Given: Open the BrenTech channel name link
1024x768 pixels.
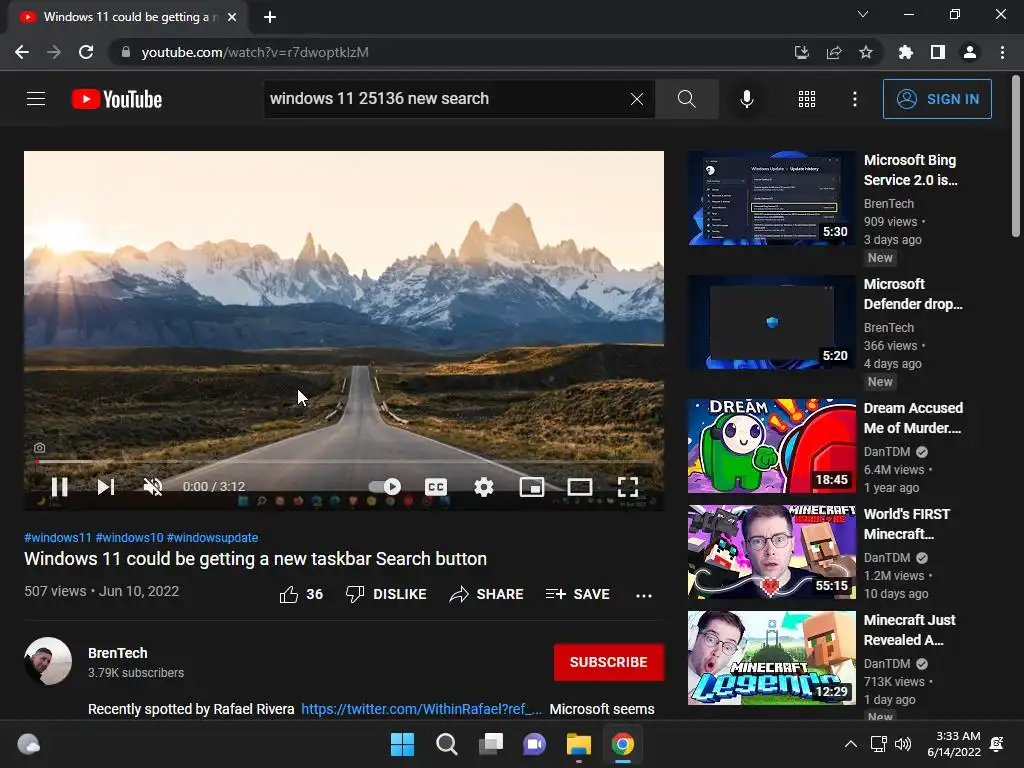Looking at the screenshot, I should click(x=118, y=653).
